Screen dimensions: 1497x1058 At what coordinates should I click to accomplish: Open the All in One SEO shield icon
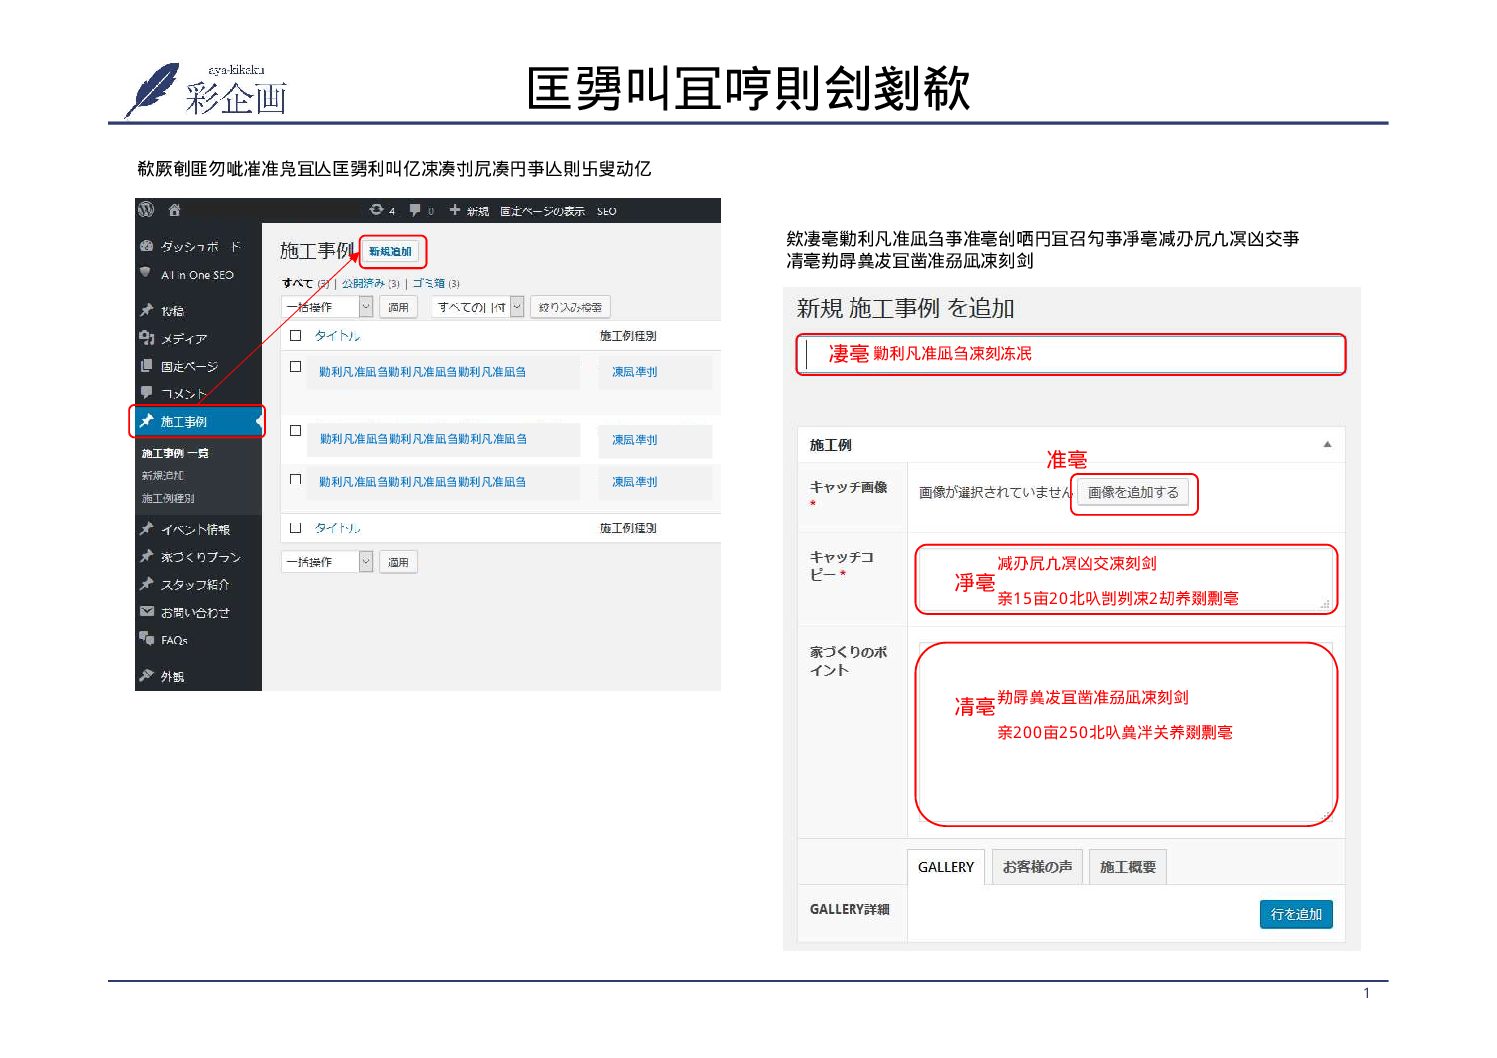point(146,273)
